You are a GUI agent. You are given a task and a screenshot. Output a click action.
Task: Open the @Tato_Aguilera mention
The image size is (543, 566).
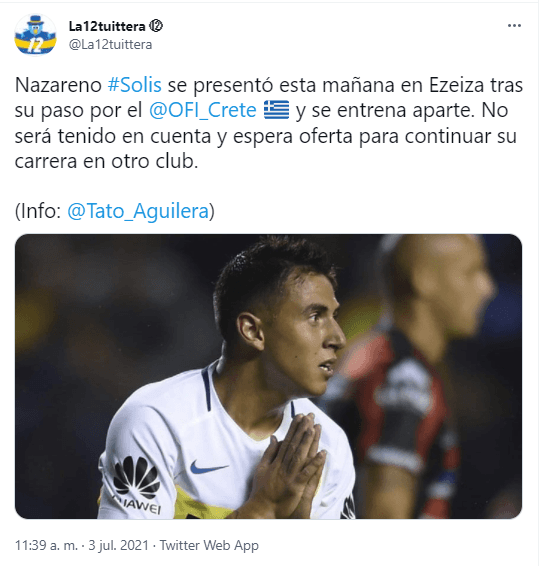point(138,211)
